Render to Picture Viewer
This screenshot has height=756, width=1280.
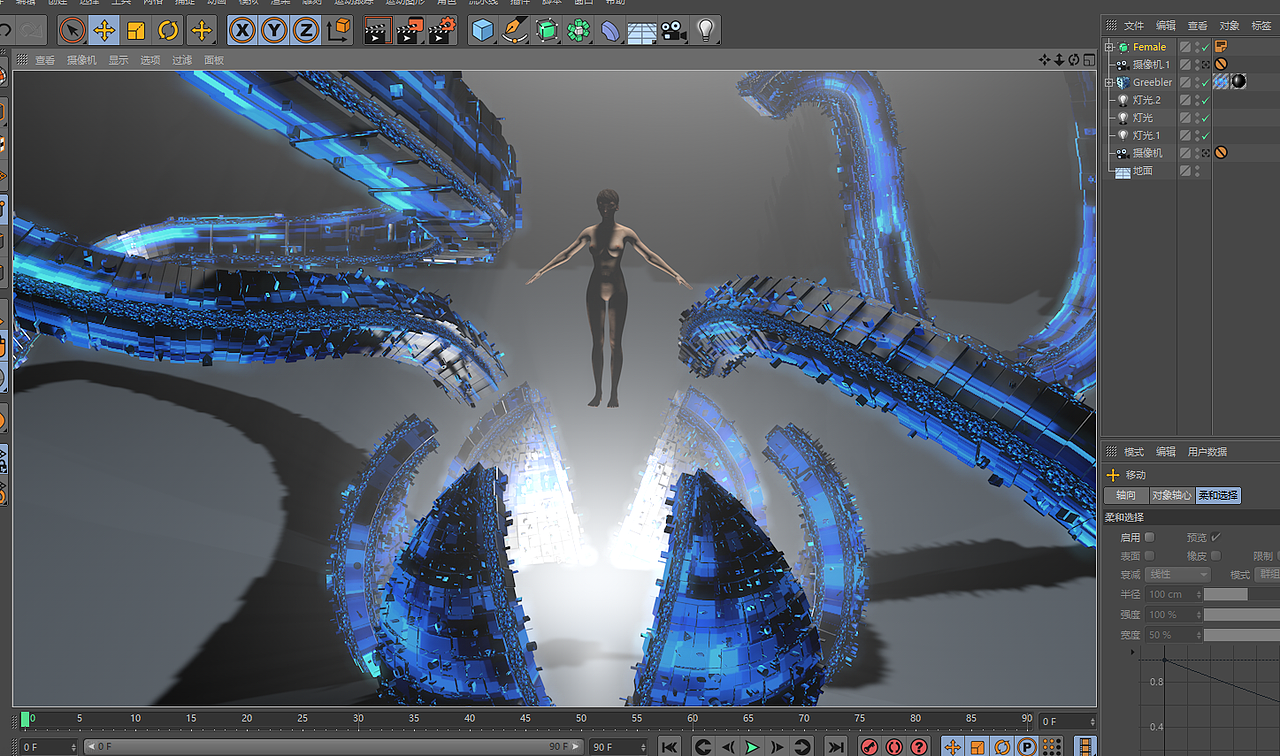(x=409, y=30)
